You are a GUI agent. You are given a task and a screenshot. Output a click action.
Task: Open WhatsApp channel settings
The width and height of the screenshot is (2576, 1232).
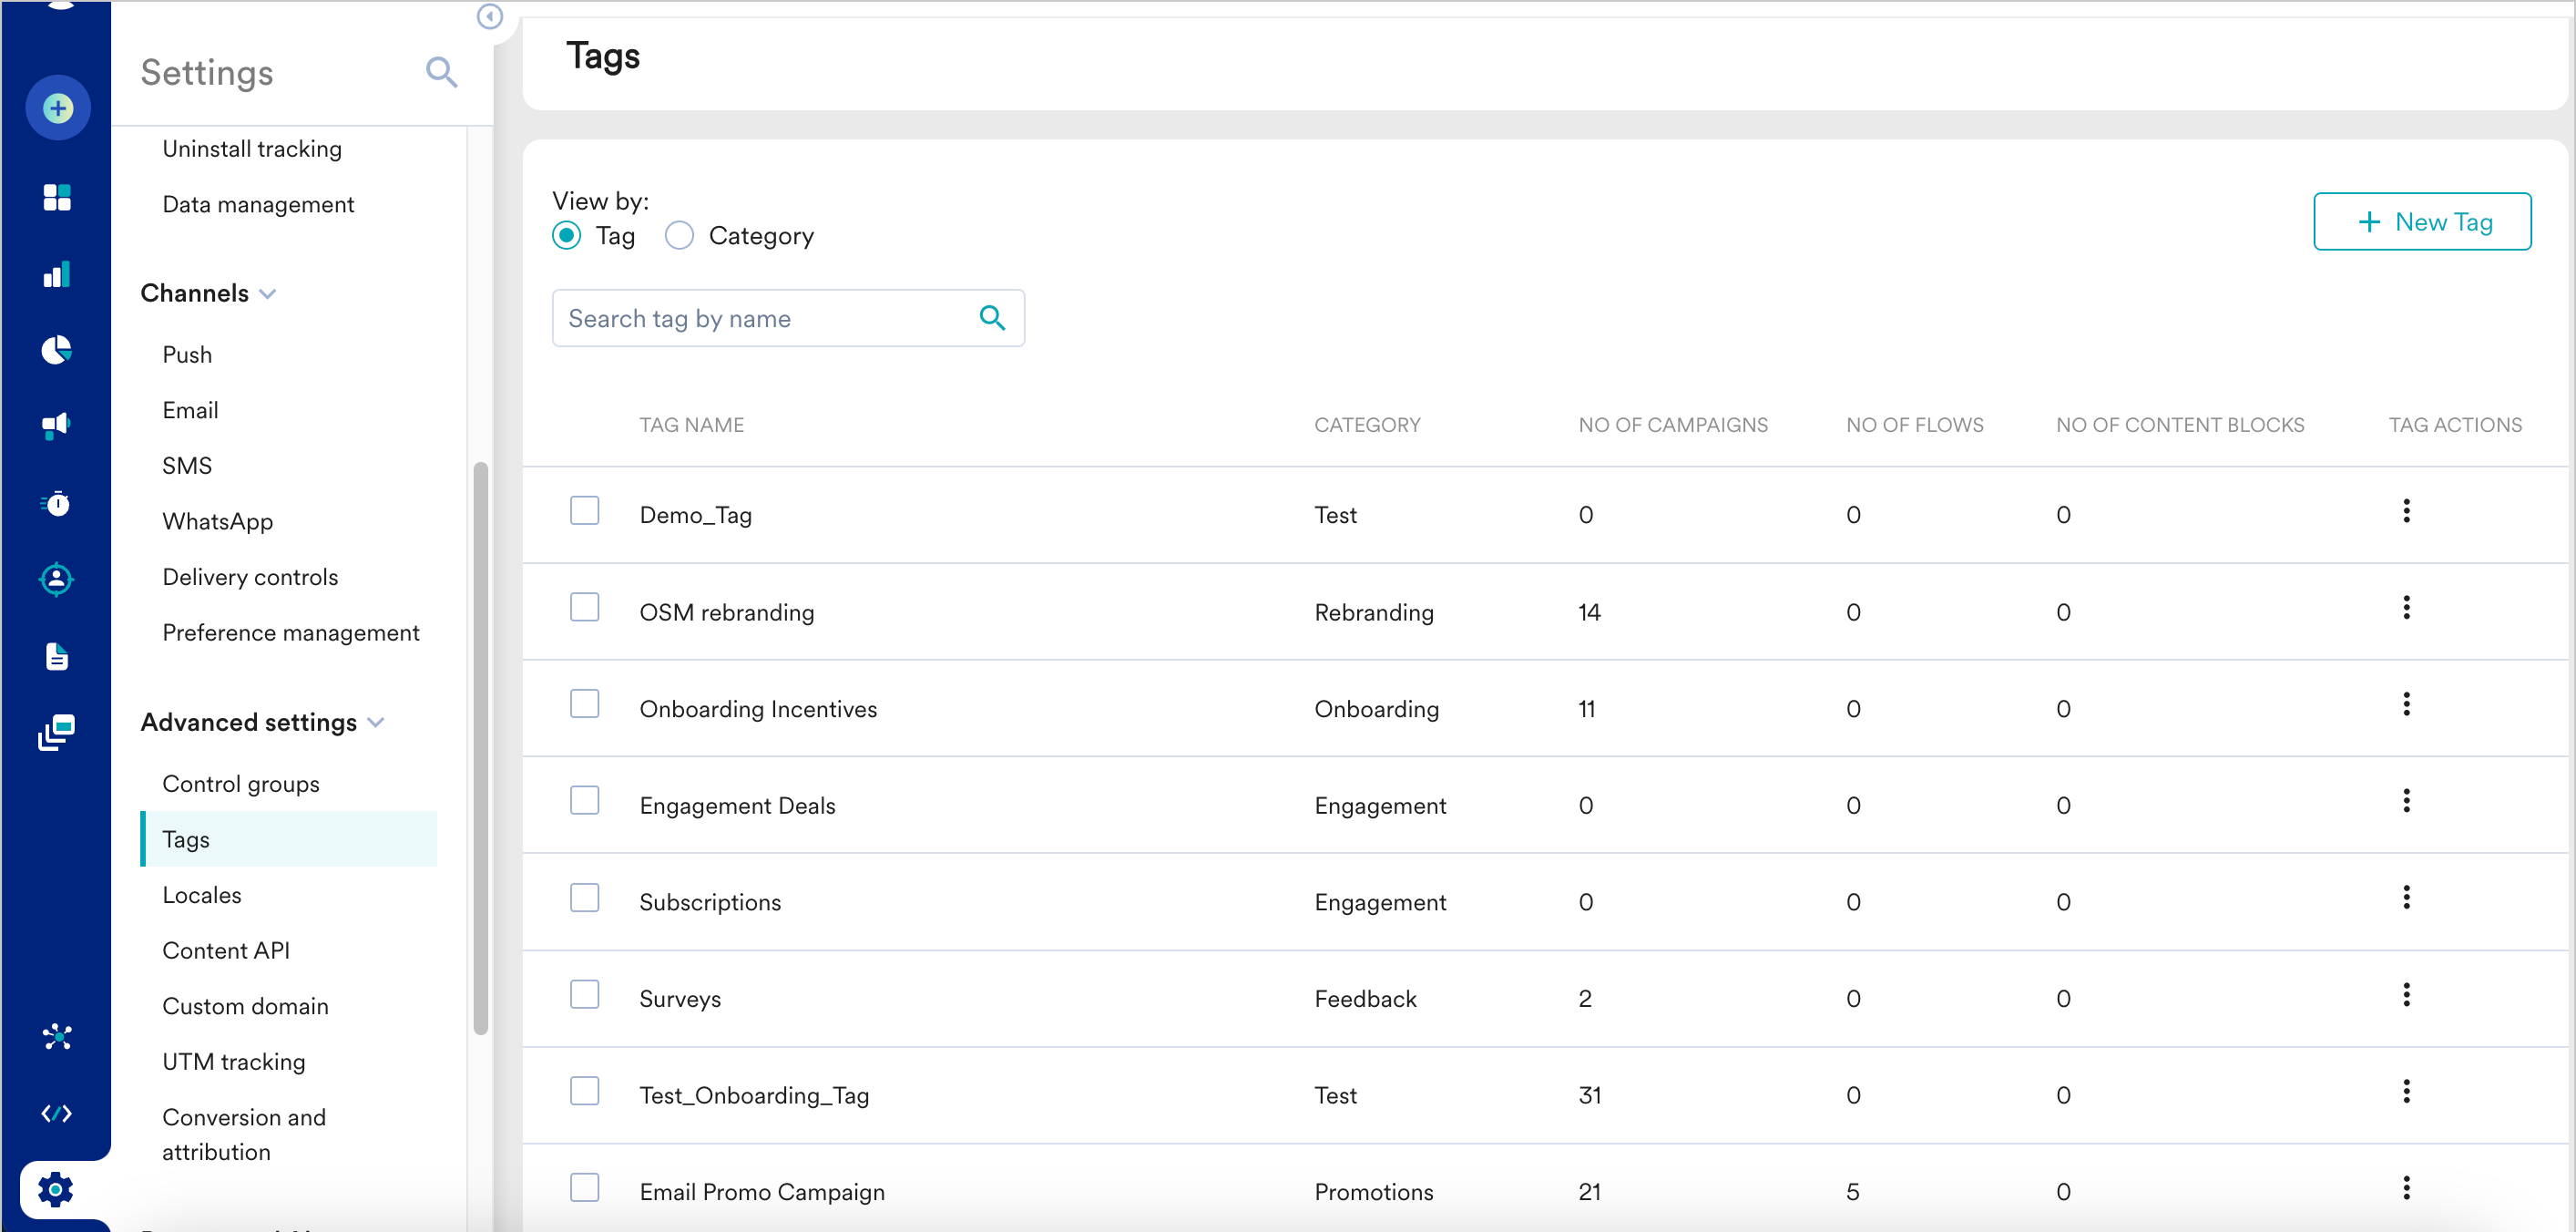click(x=218, y=522)
